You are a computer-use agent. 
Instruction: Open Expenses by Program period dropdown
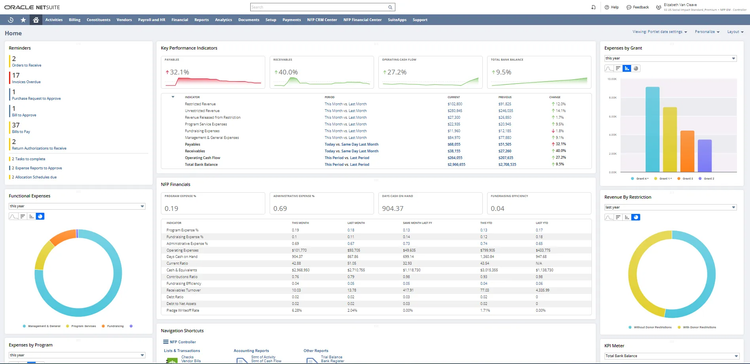coord(77,355)
